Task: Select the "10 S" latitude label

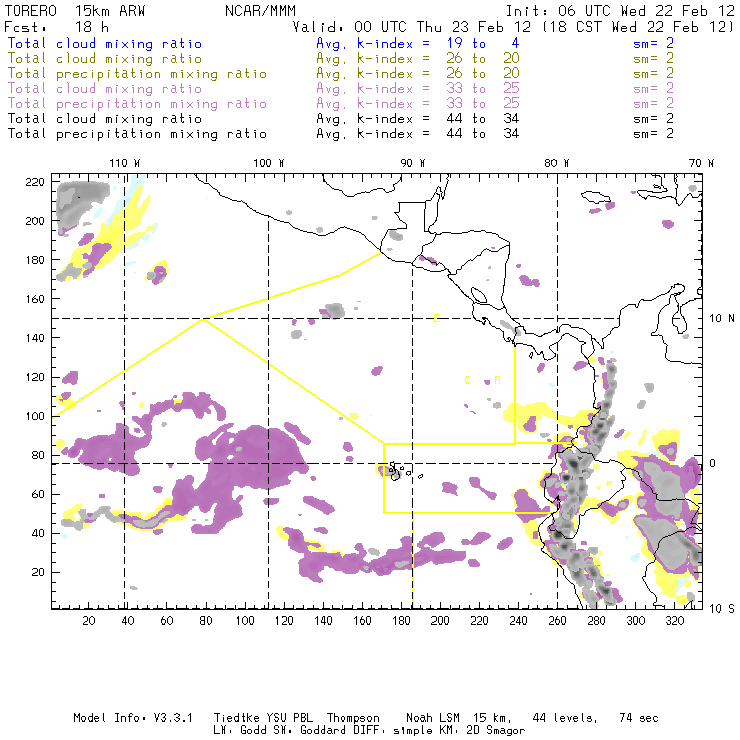Action: pyautogui.click(x=722, y=609)
